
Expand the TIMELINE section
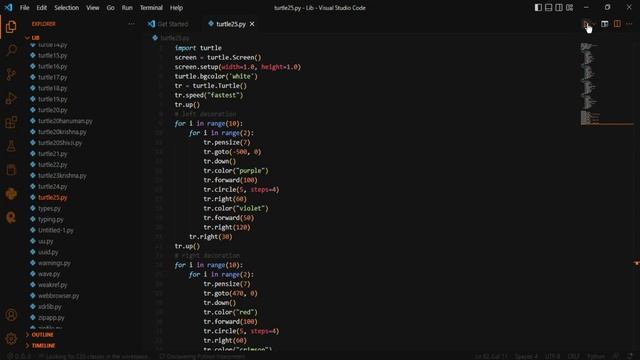click(43, 346)
